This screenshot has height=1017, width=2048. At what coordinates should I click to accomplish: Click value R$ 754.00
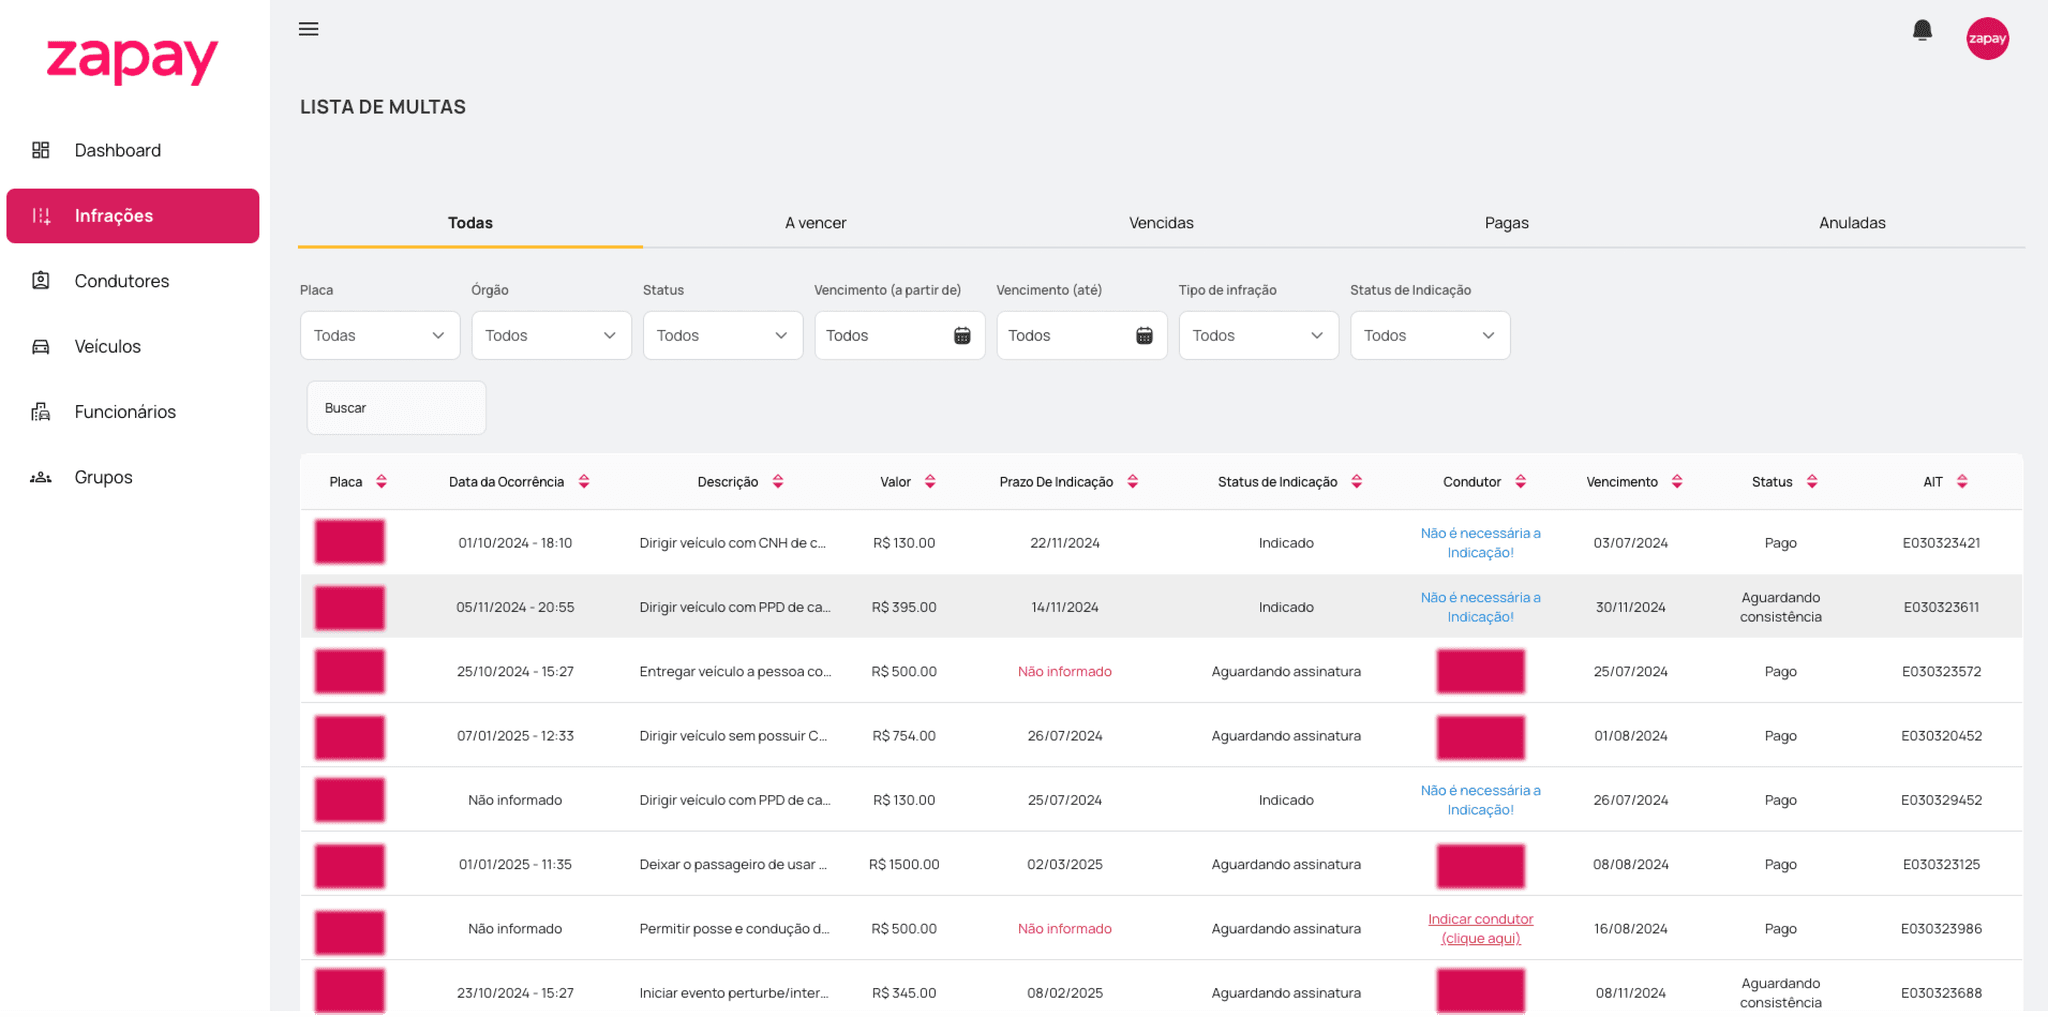tap(904, 736)
